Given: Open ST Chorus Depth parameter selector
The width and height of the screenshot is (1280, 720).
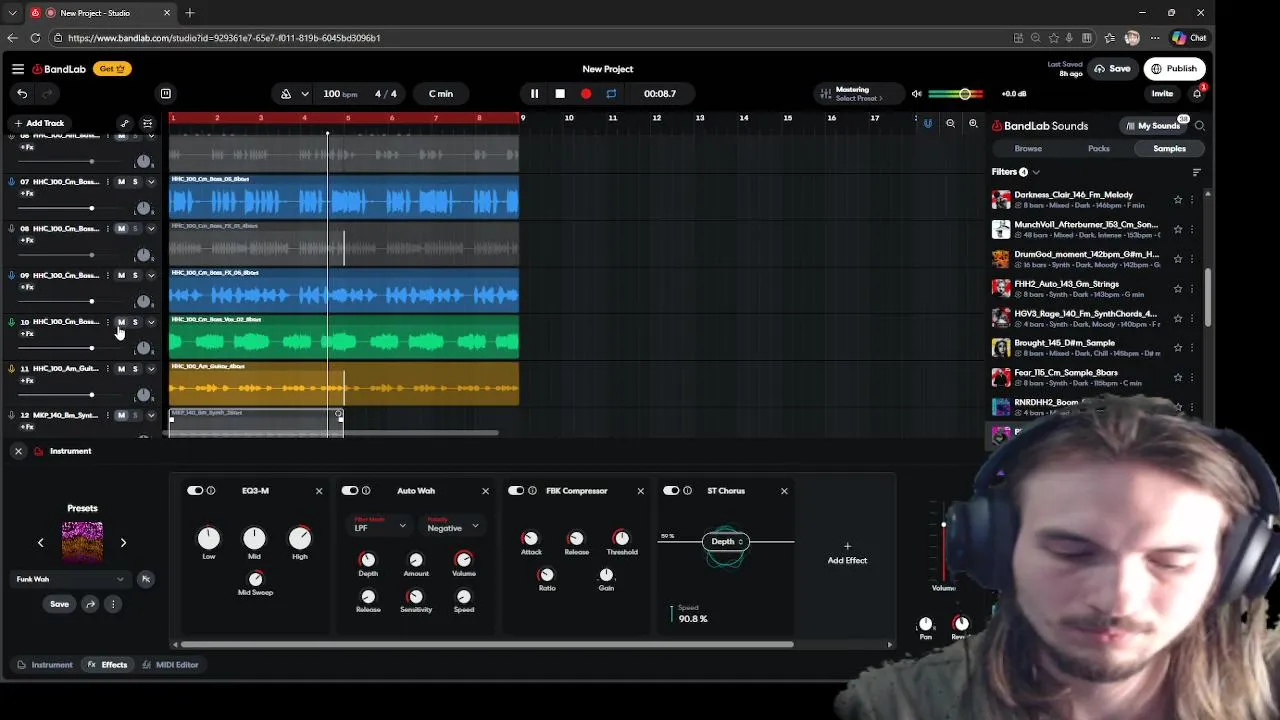Looking at the screenshot, I should click(727, 541).
